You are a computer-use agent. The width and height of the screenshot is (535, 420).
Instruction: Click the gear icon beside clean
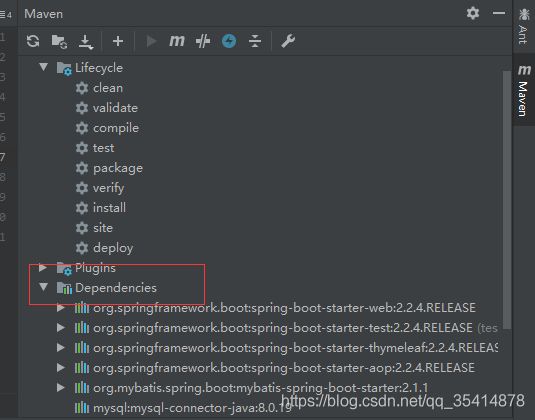82,88
